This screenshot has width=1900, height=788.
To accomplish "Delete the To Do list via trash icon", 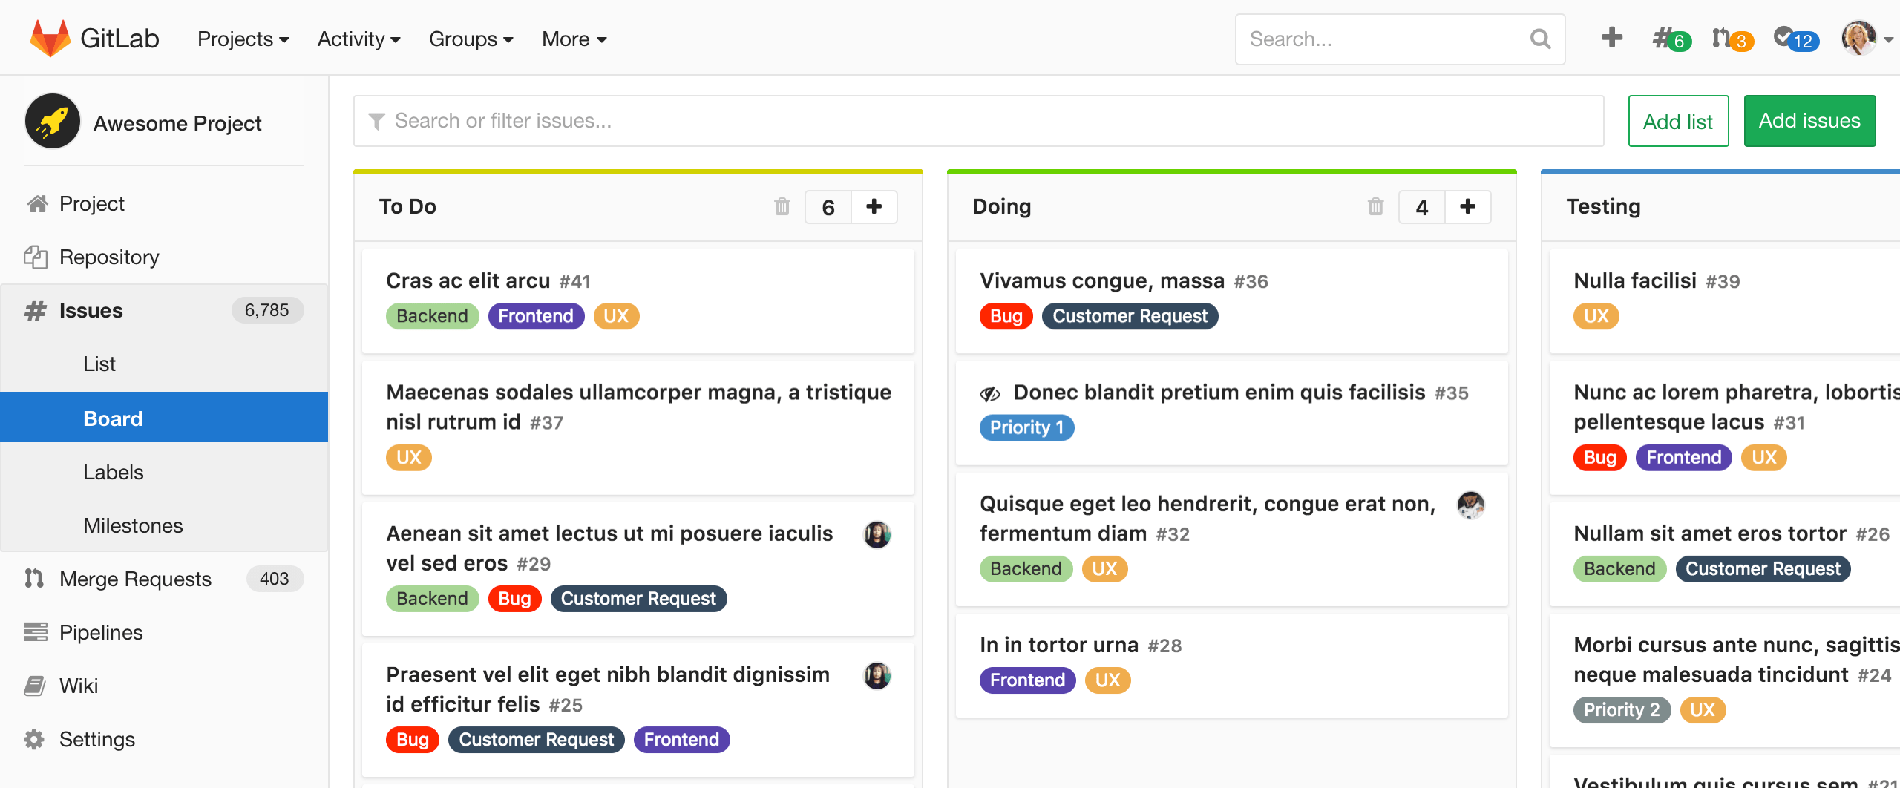I will [x=782, y=206].
